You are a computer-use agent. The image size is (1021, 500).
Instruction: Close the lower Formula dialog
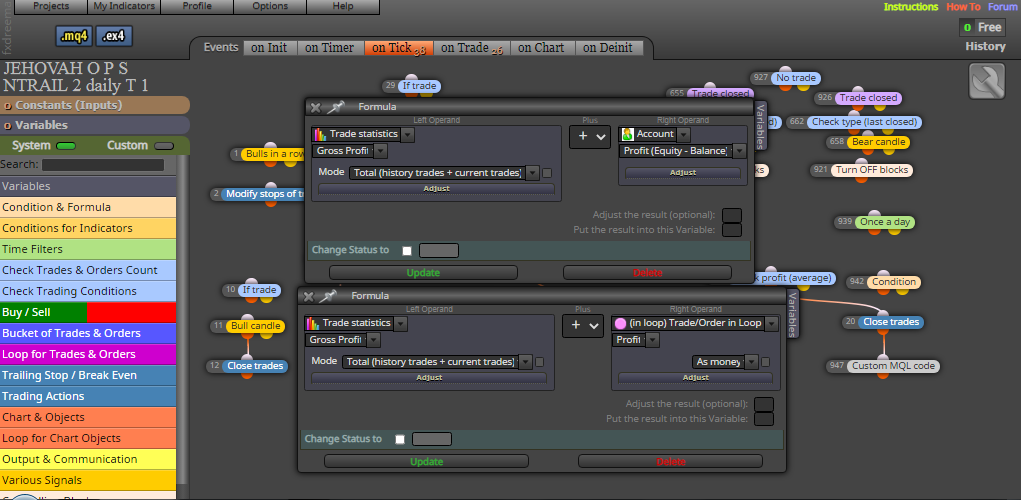pyautogui.click(x=309, y=296)
